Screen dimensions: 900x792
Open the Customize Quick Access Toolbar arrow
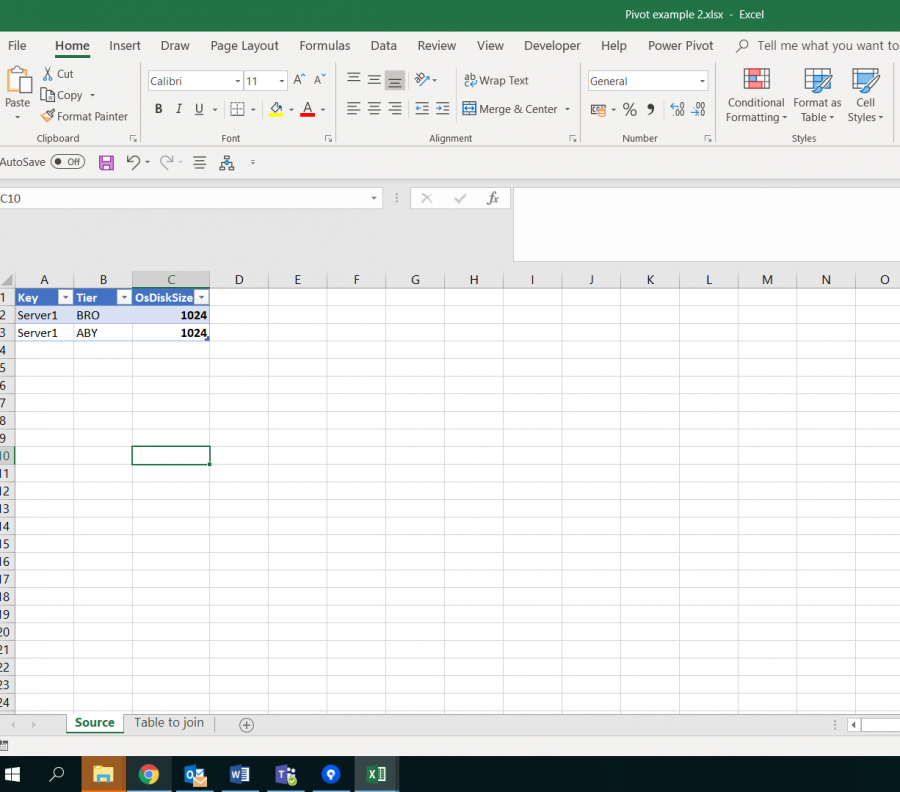[x=253, y=163]
